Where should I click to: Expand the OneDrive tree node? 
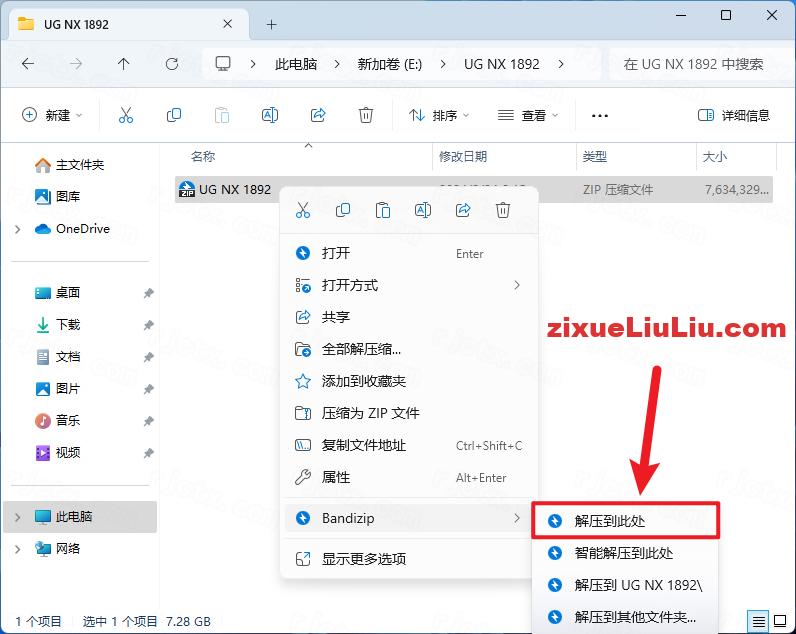point(18,229)
